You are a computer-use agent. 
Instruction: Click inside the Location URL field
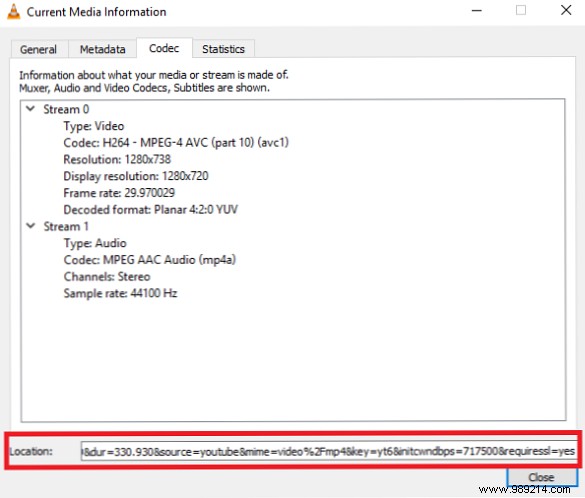(329, 451)
